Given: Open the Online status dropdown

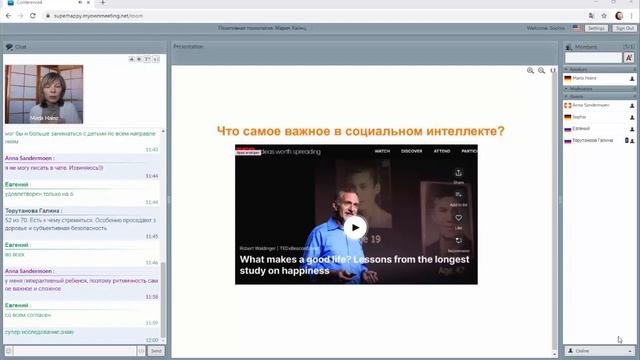Looking at the screenshot, I should [x=599, y=351].
